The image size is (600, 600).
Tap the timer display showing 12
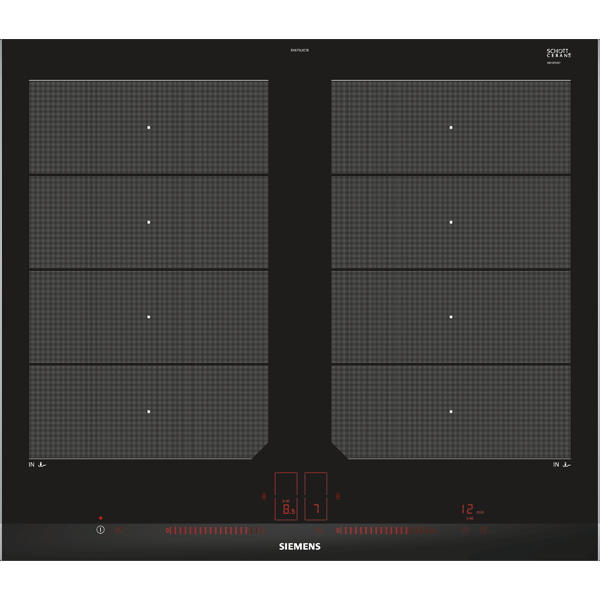[469, 510]
